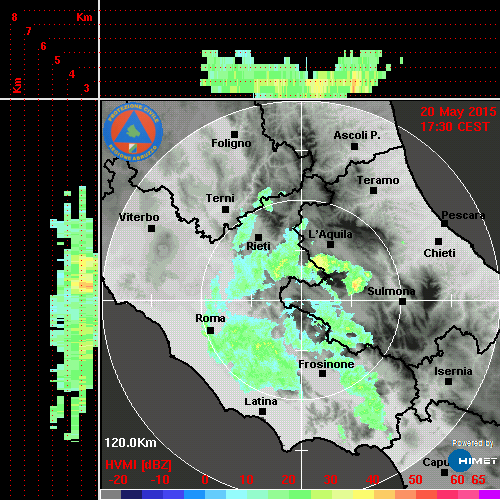Screen dimensions: 500x500
Task: Select the Foligno city marker square
Action: click(x=234, y=134)
